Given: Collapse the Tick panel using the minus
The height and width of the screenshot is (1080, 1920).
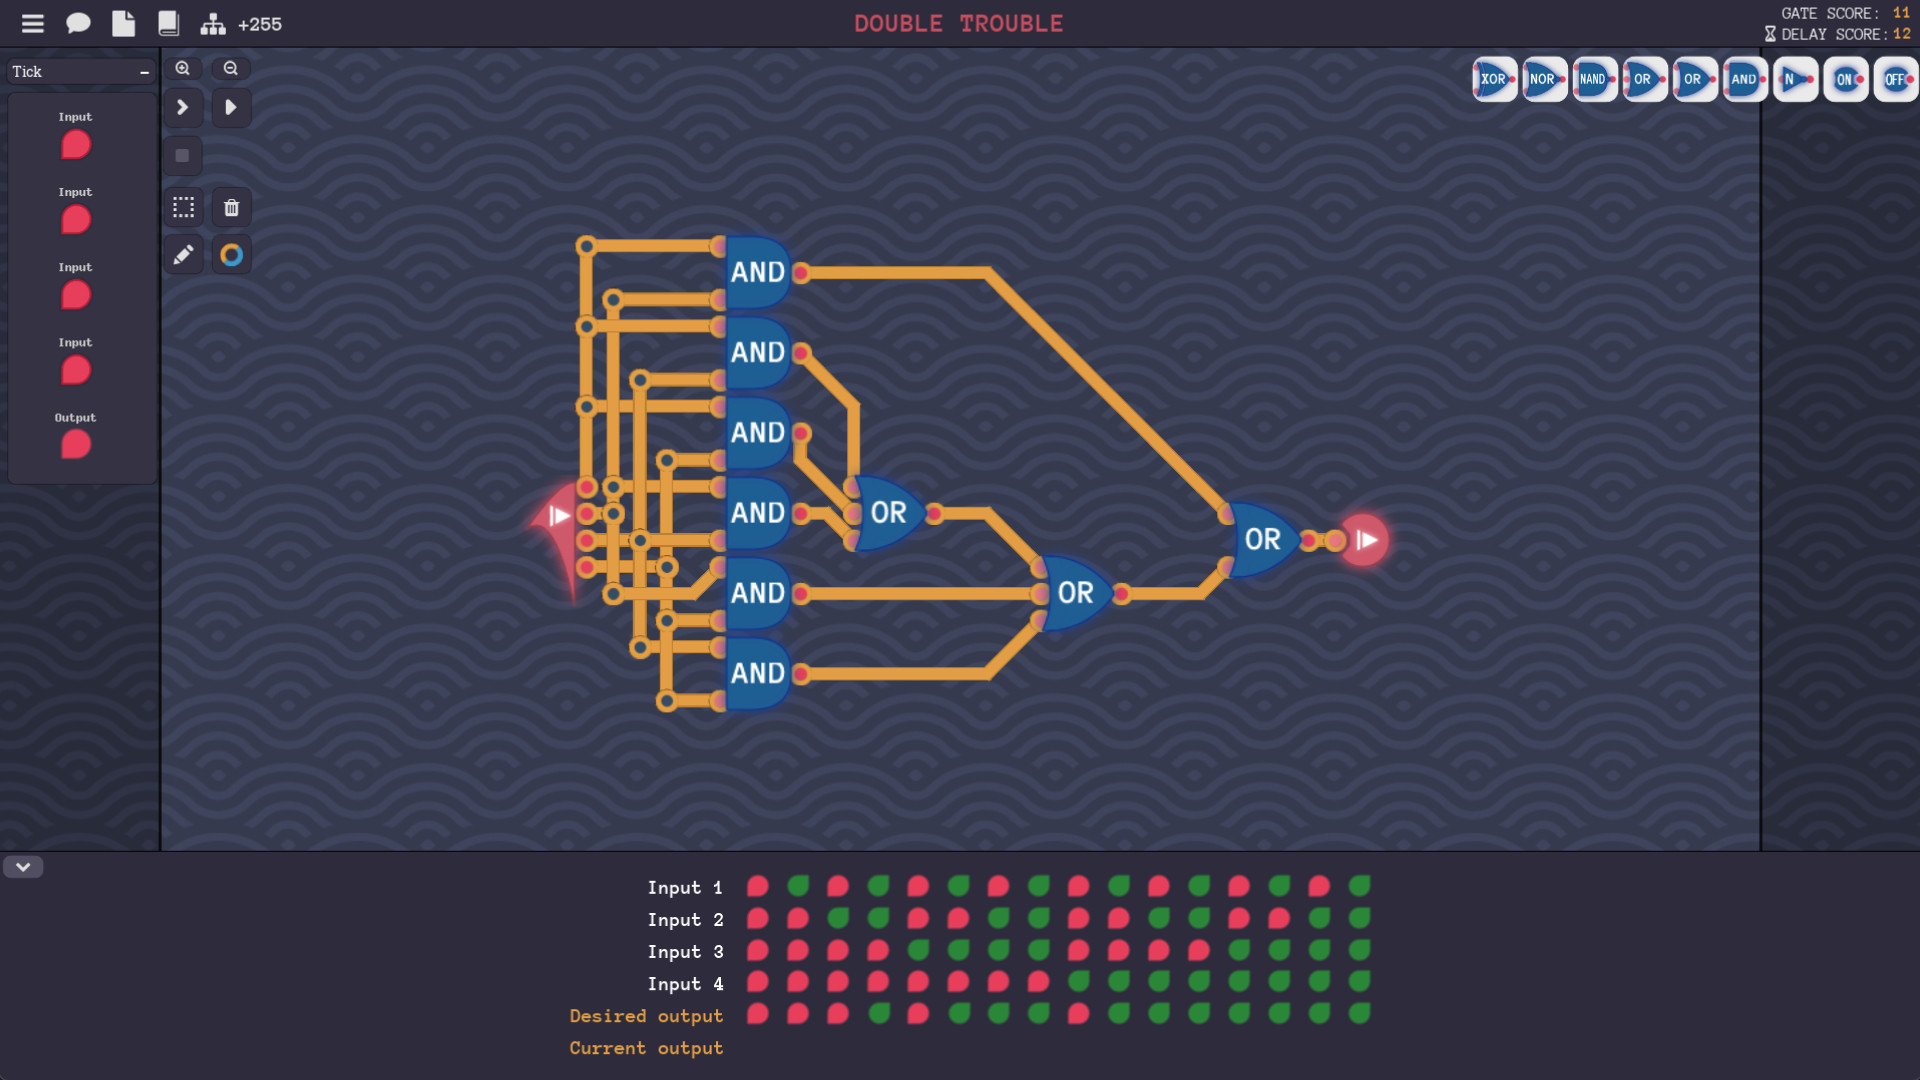Looking at the screenshot, I should tap(145, 71).
